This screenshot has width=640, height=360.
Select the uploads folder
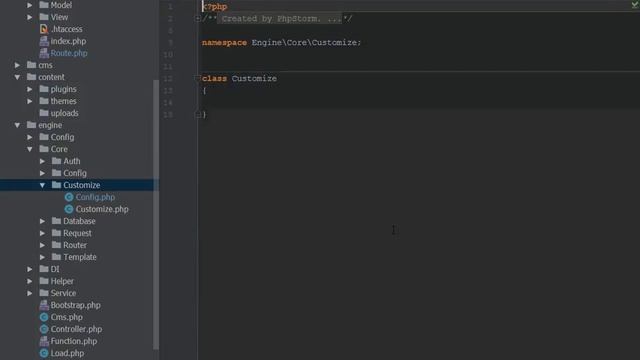64,113
